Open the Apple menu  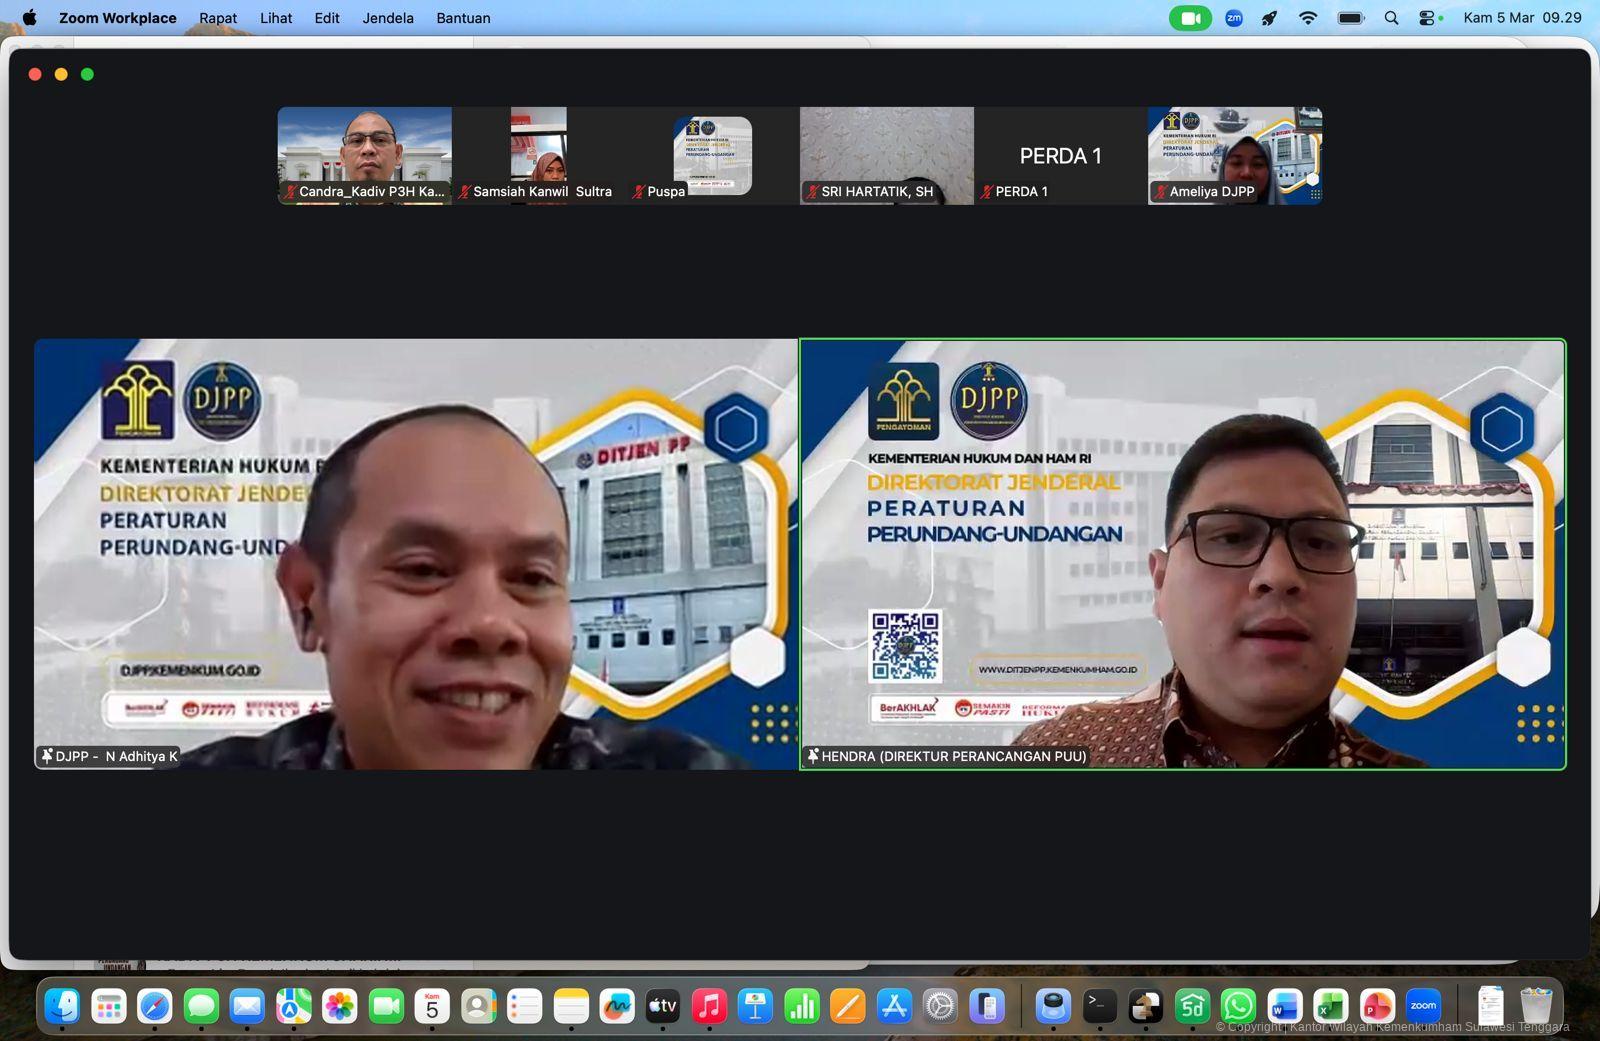[29, 18]
